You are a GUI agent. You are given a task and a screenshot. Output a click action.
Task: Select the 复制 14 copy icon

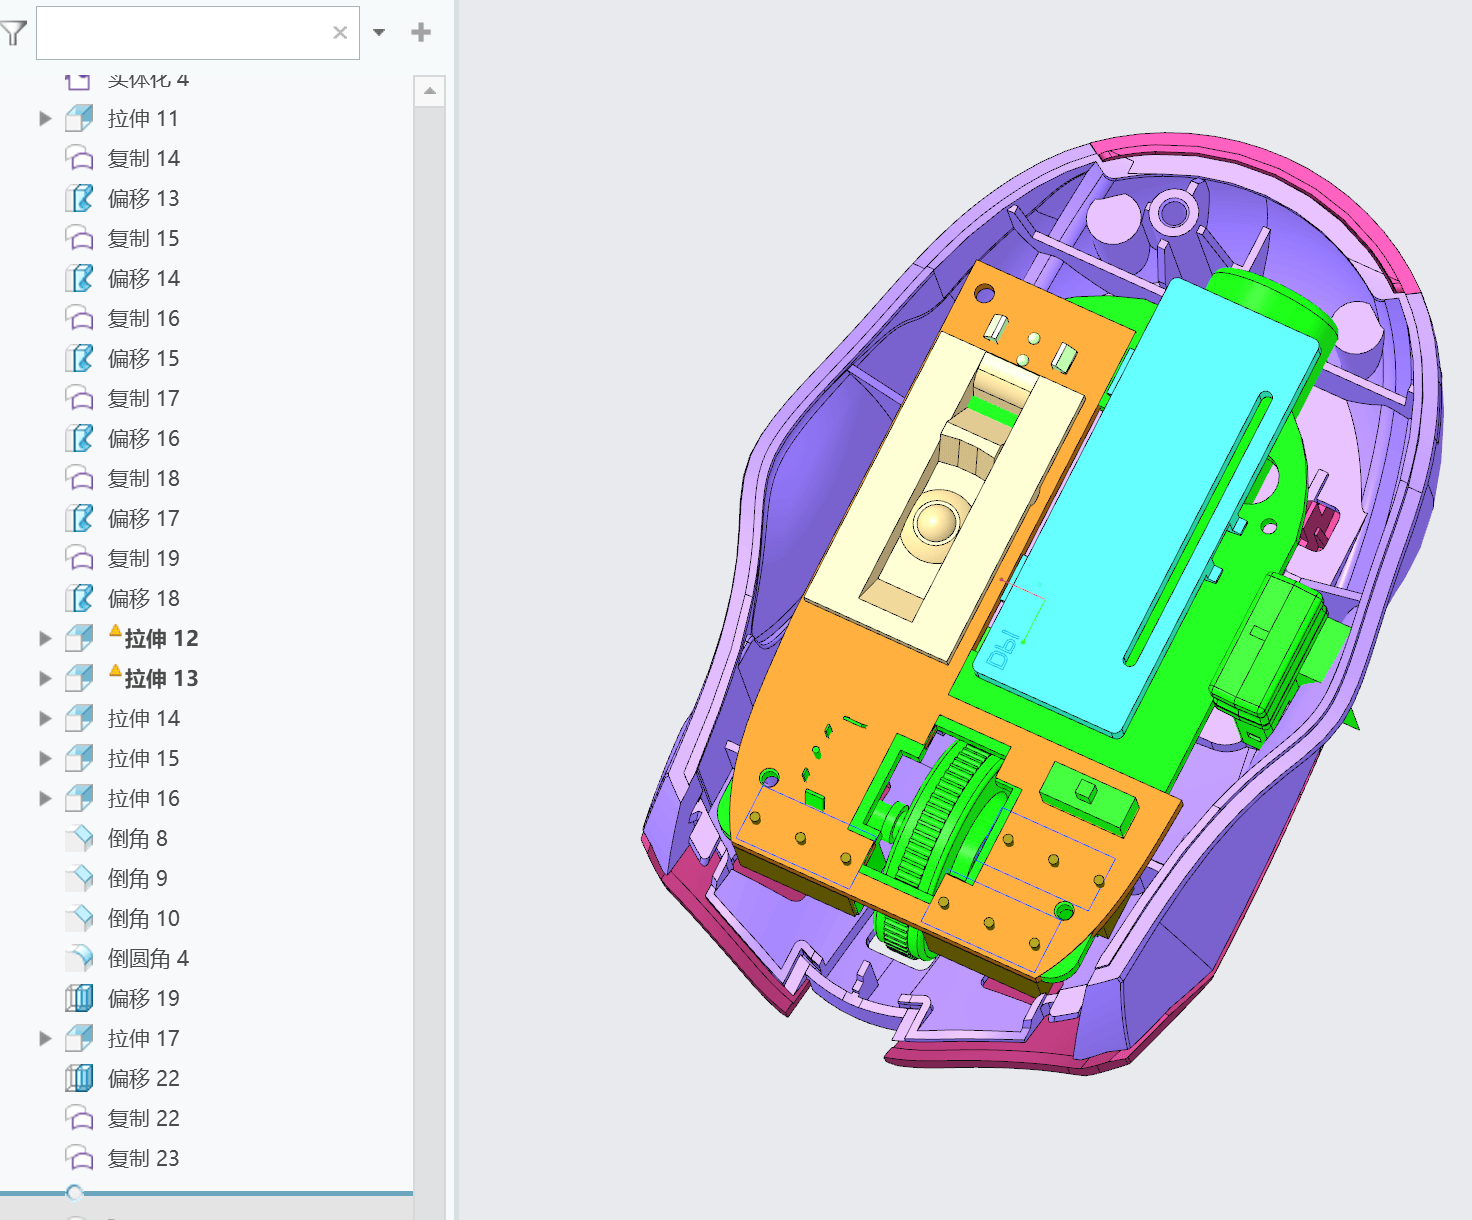[x=79, y=158]
